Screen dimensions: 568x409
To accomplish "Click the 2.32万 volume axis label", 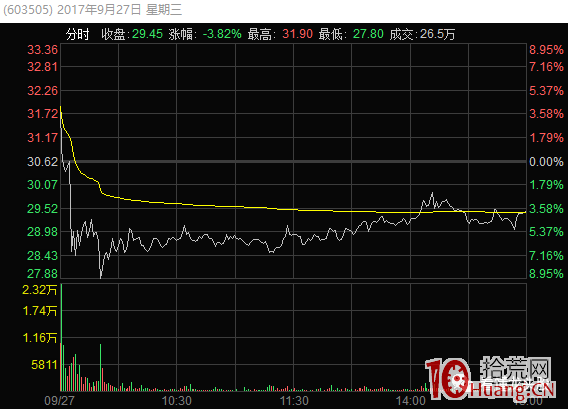I will click(39, 290).
